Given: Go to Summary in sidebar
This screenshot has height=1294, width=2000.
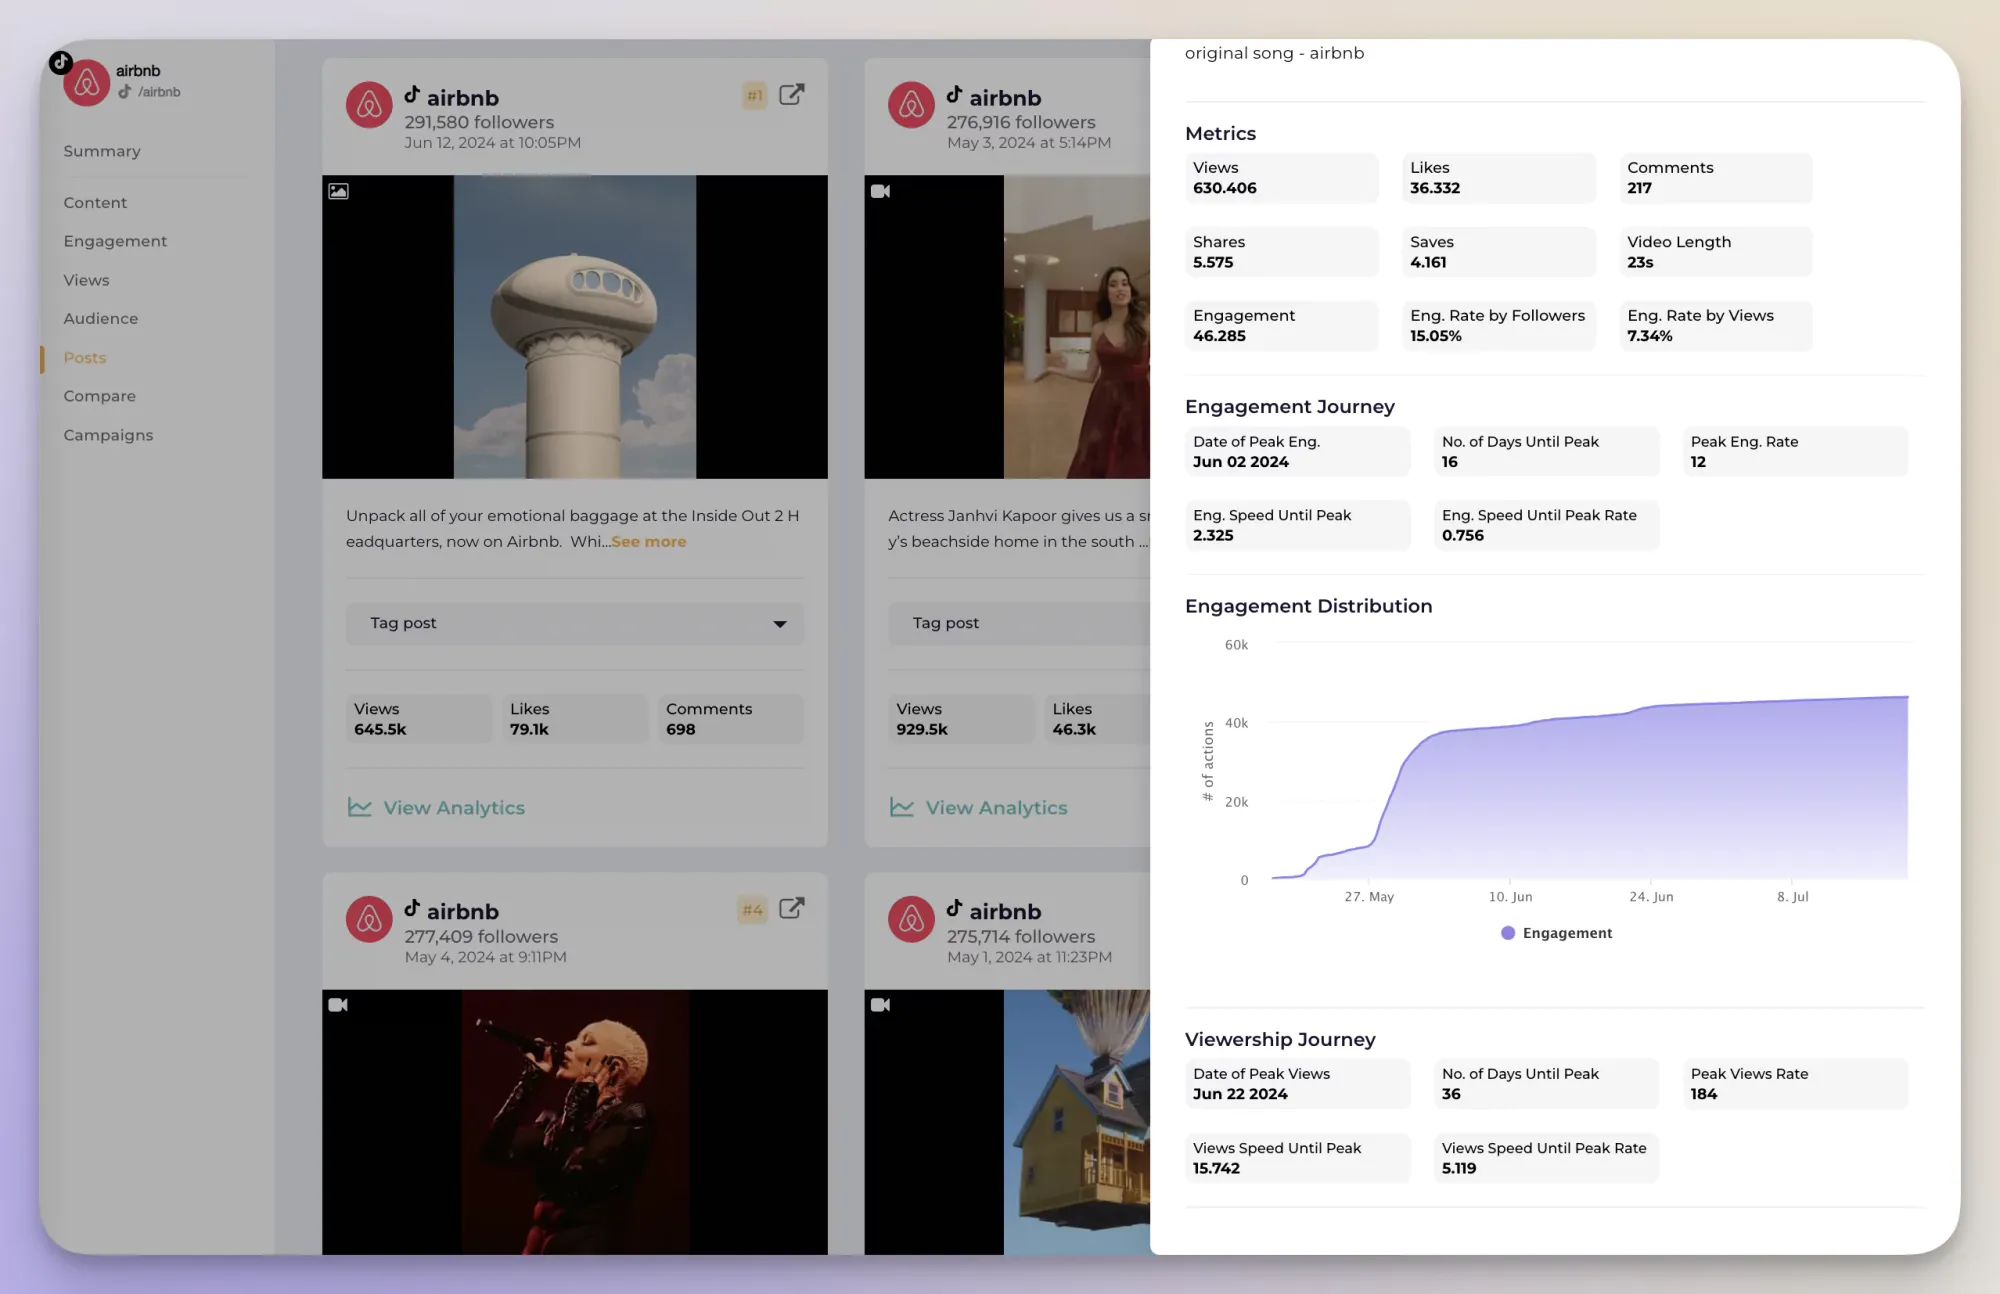Looking at the screenshot, I should pyautogui.click(x=102, y=151).
